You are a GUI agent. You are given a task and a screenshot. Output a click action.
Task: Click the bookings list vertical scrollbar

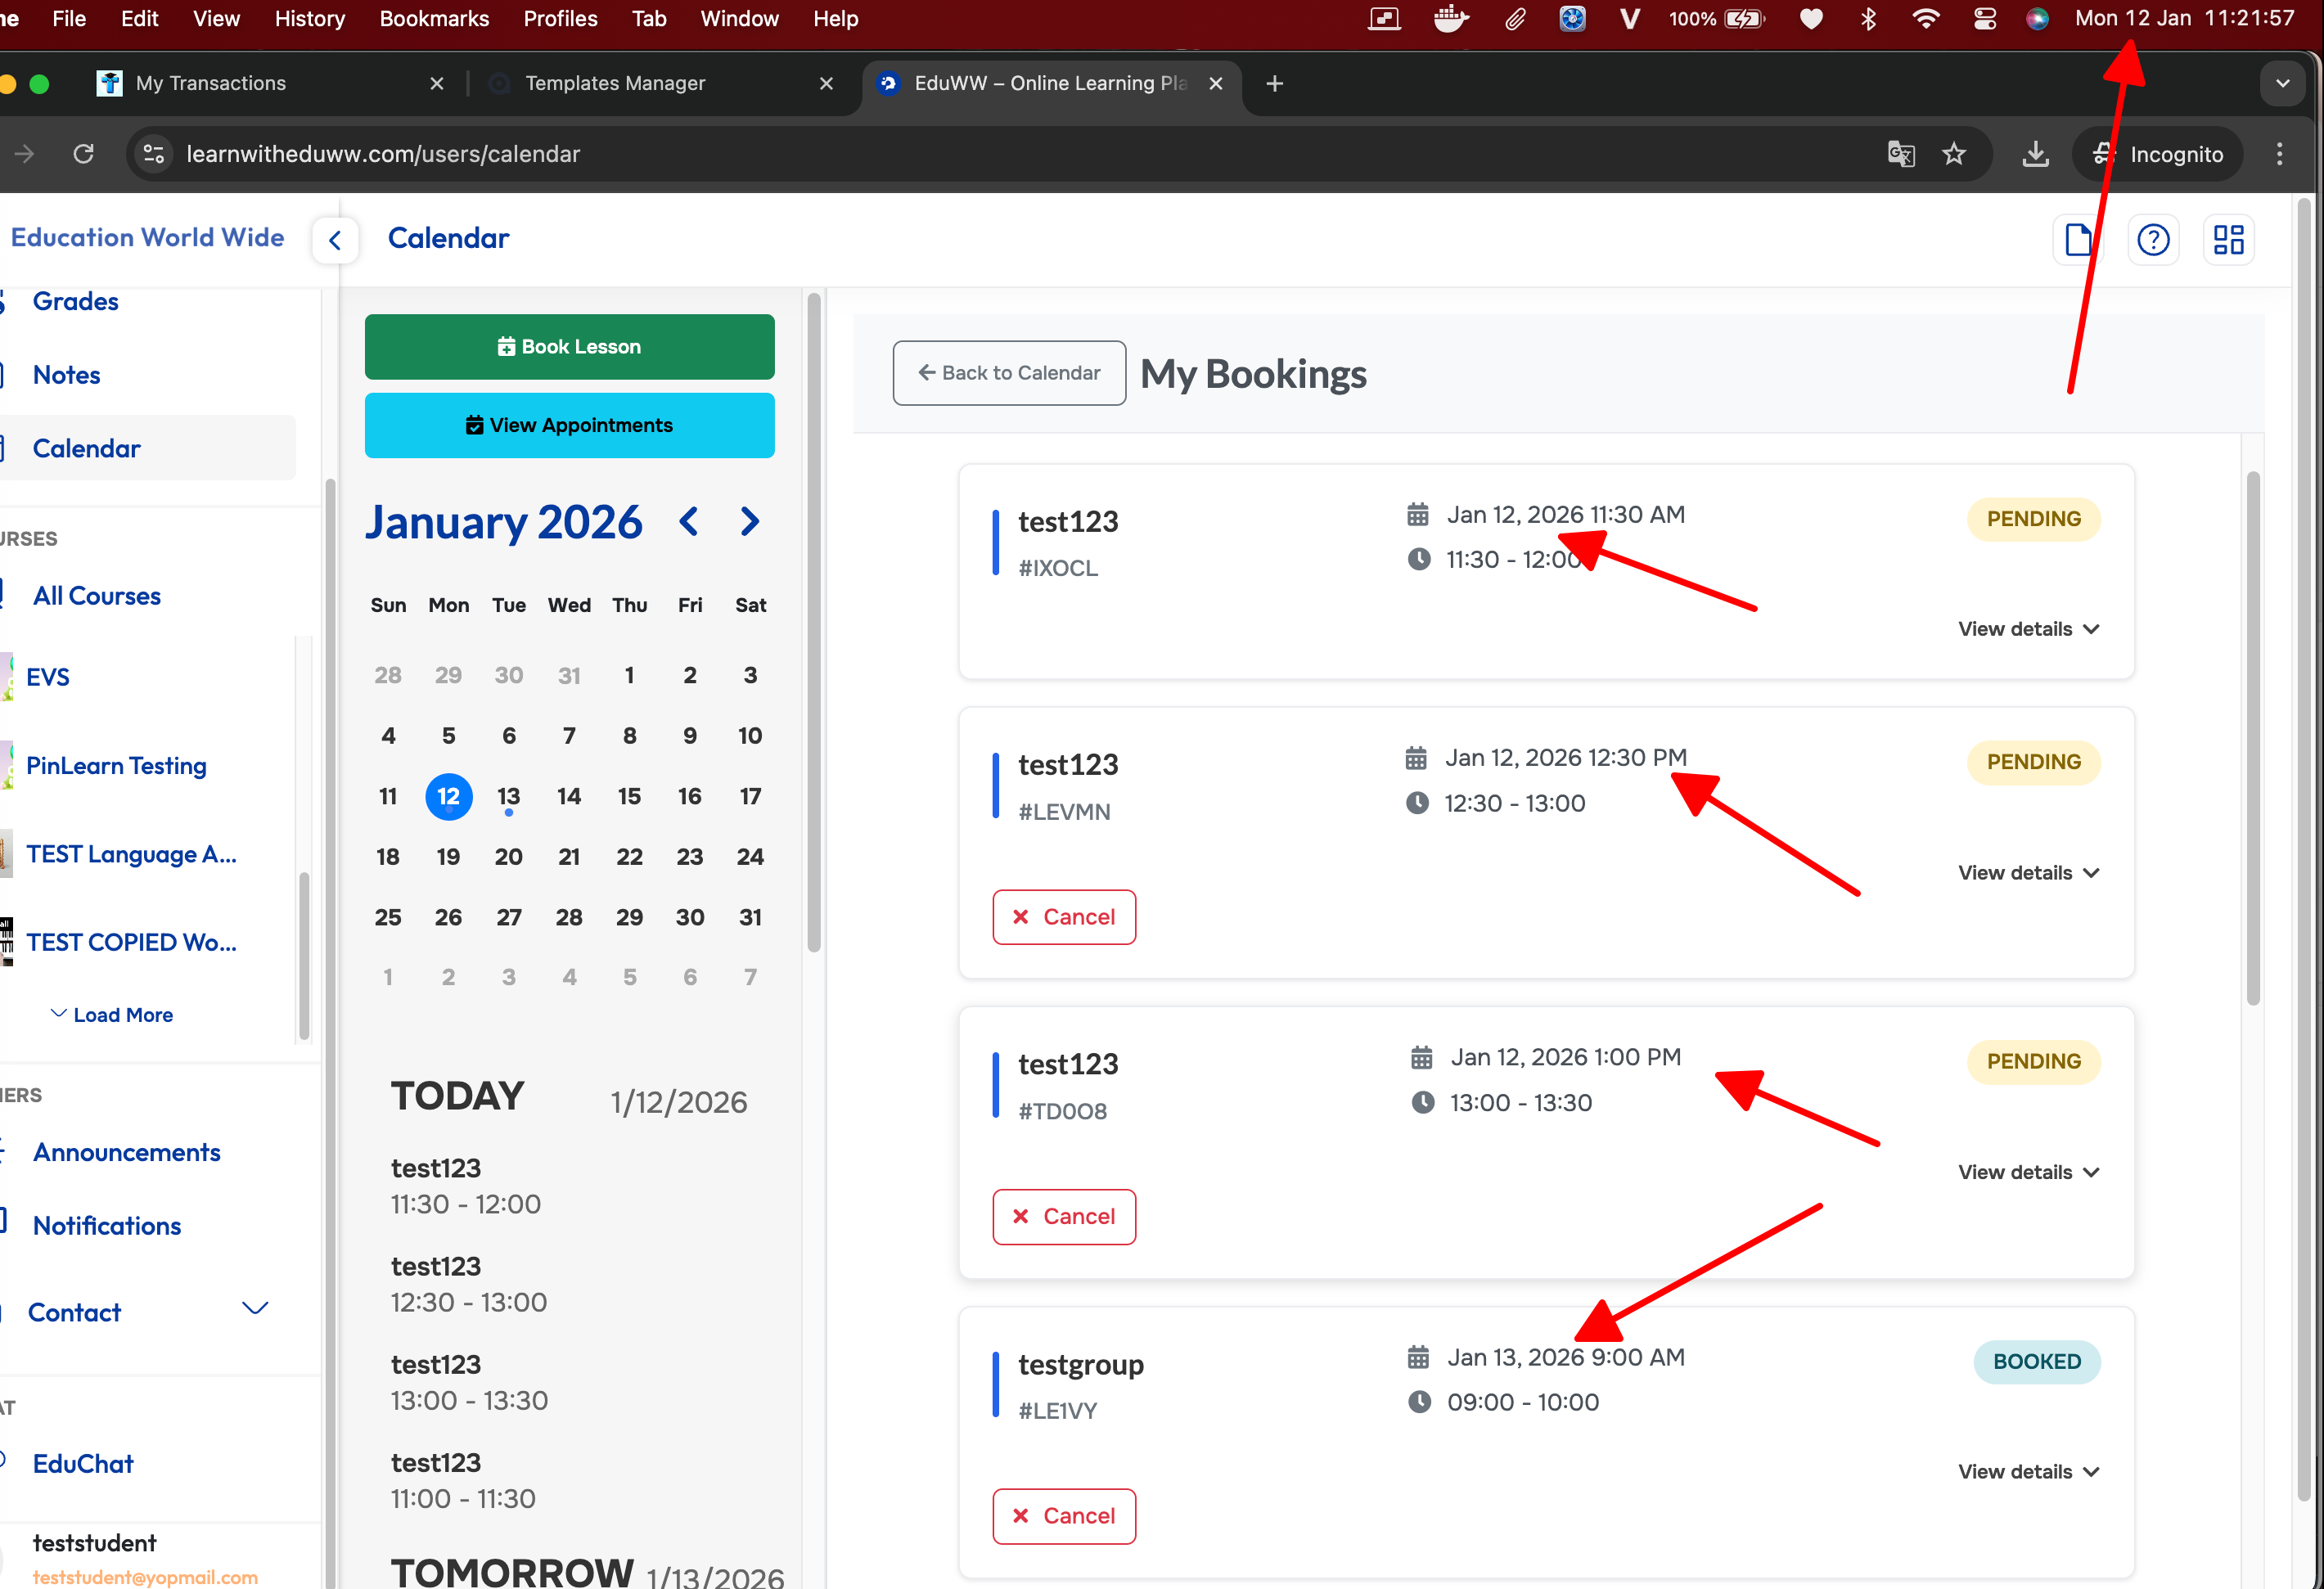2252,737
